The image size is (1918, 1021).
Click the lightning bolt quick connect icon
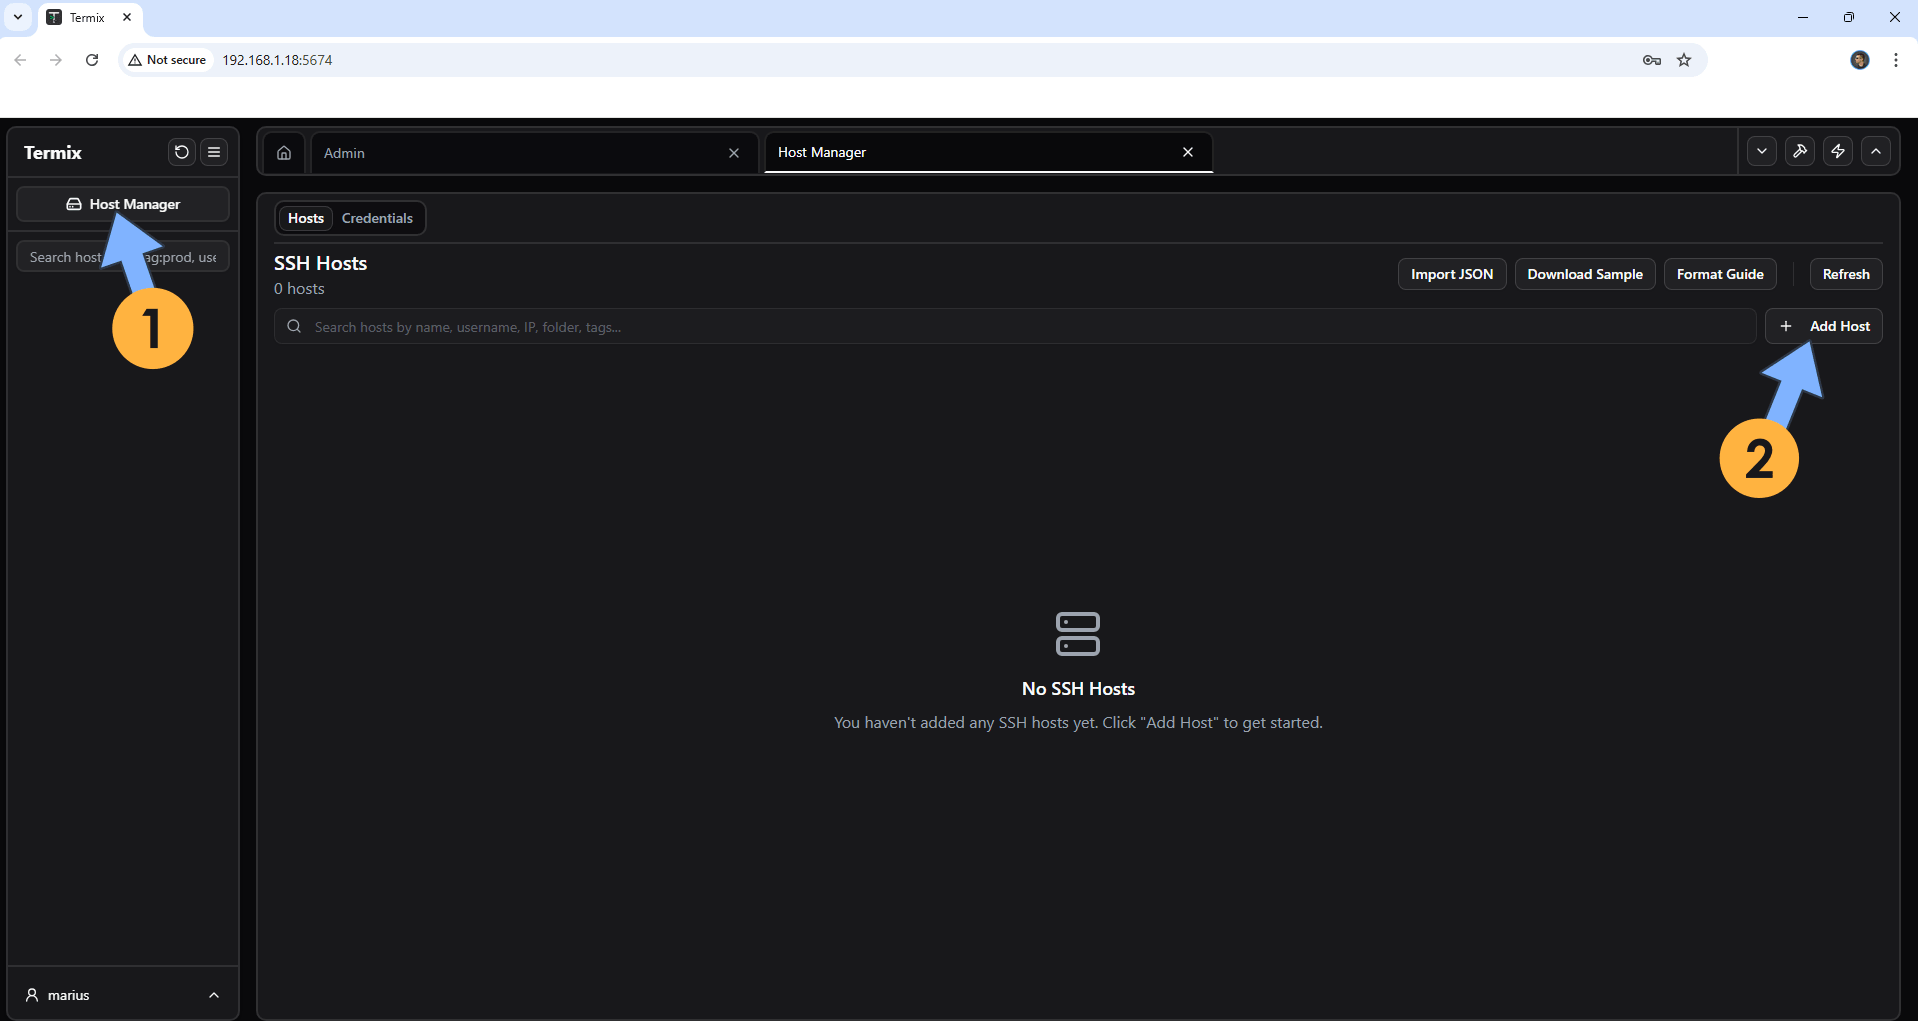tap(1838, 152)
